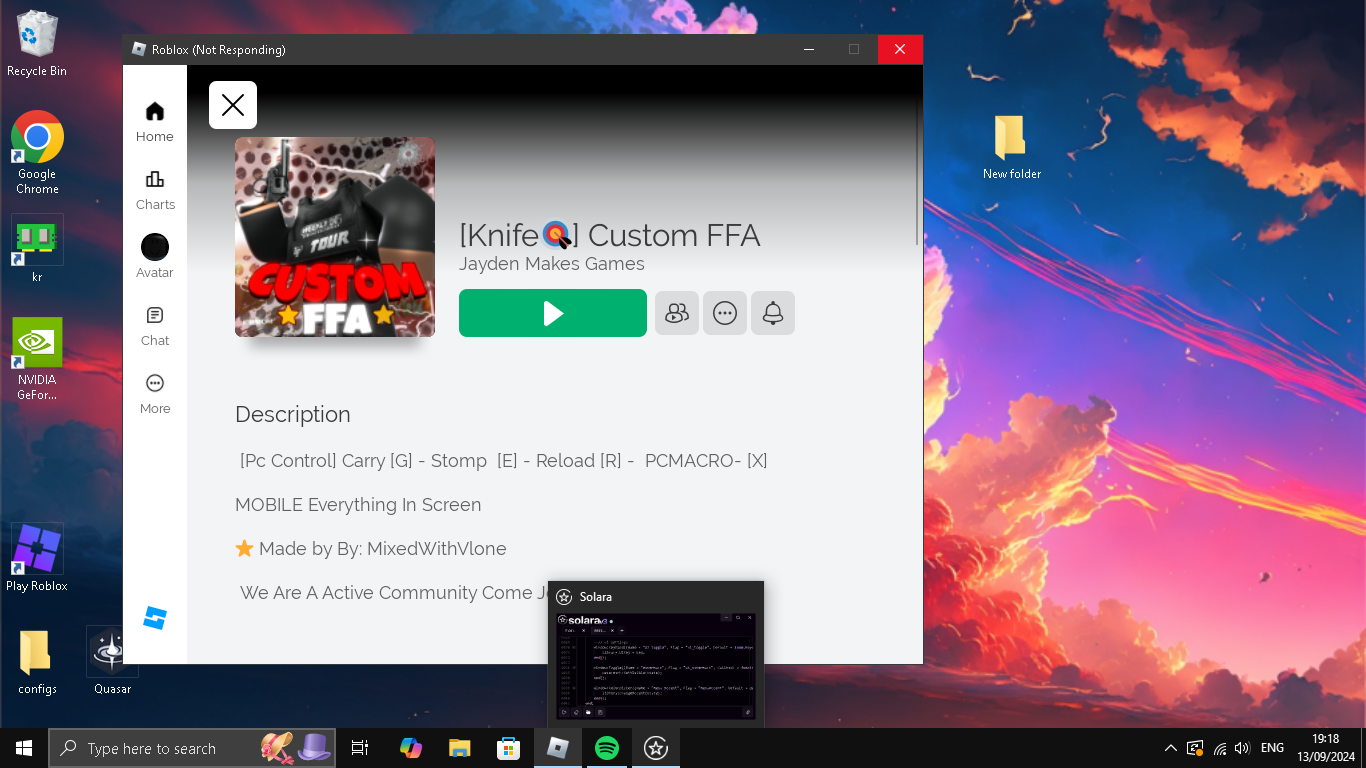The width and height of the screenshot is (1366, 768).
Task: Open Microsoft Store from the taskbar
Action: [508, 748]
